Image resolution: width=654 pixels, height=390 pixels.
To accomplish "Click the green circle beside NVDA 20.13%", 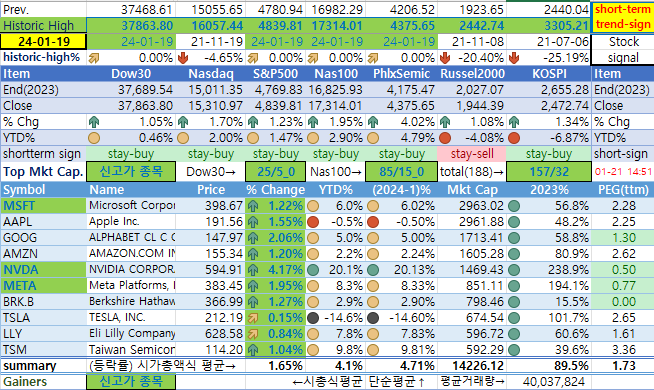I will (373, 270).
